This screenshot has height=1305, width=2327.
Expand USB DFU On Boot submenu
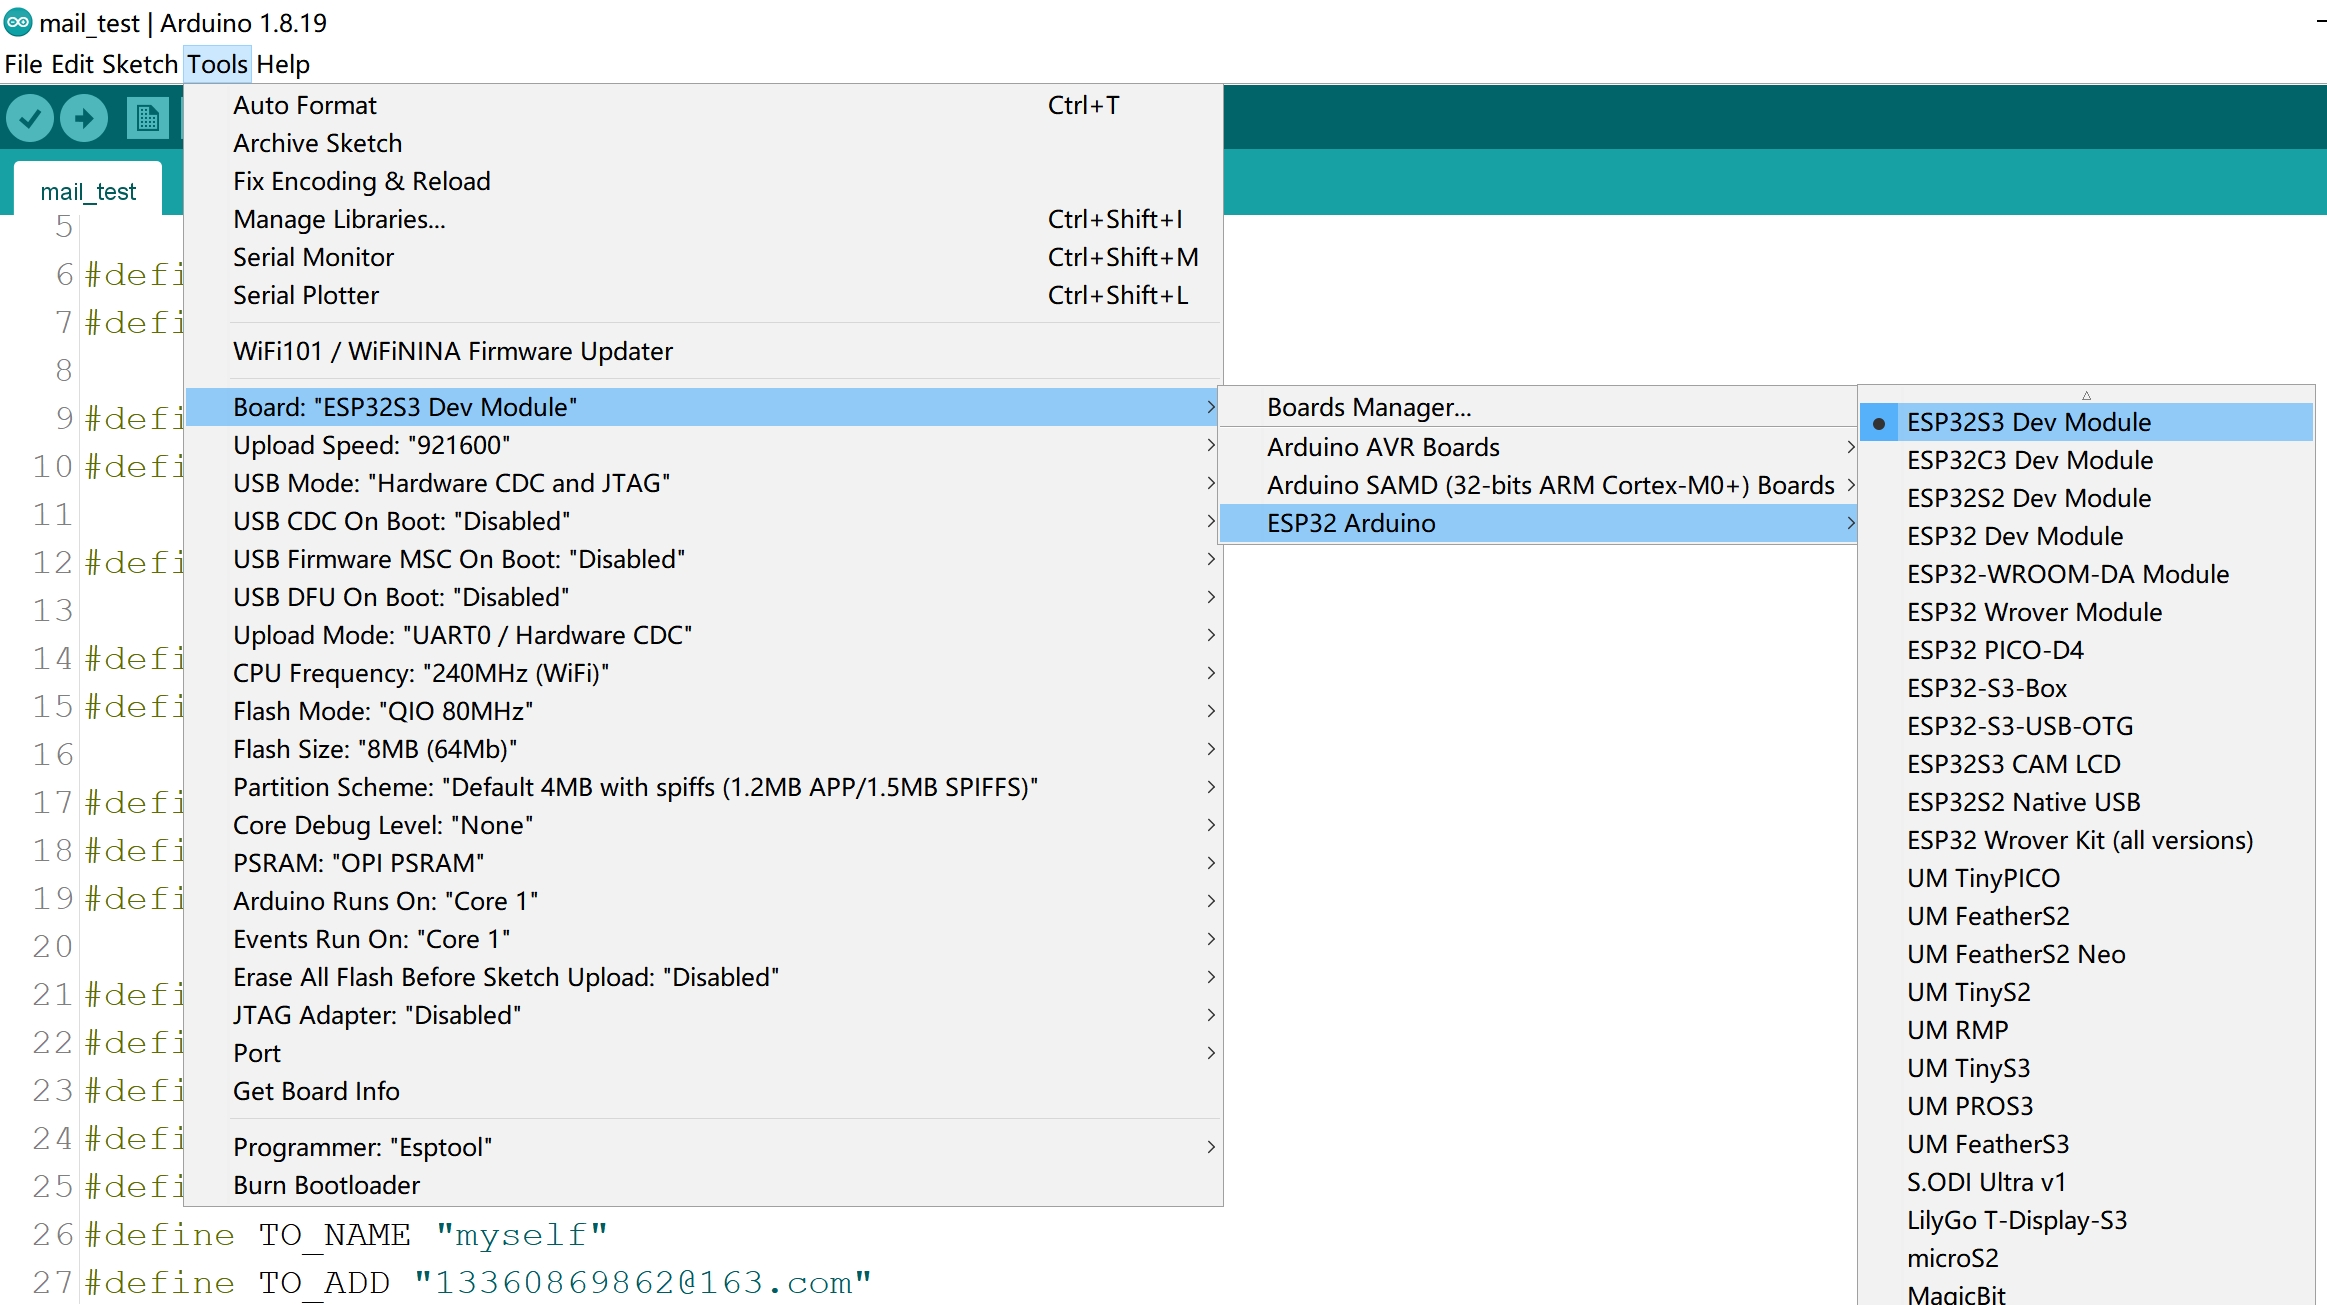point(704,597)
